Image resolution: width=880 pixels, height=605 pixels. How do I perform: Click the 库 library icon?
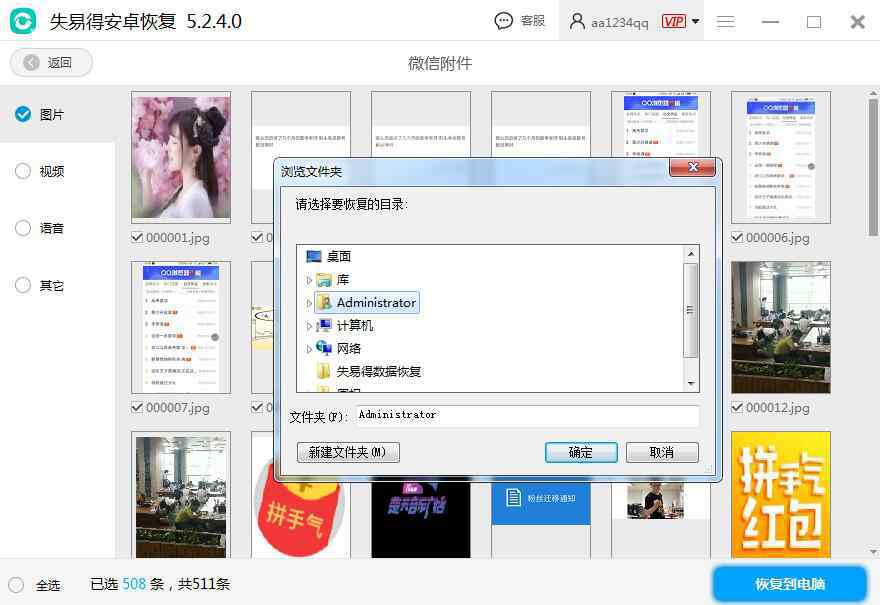click(324, 279)
